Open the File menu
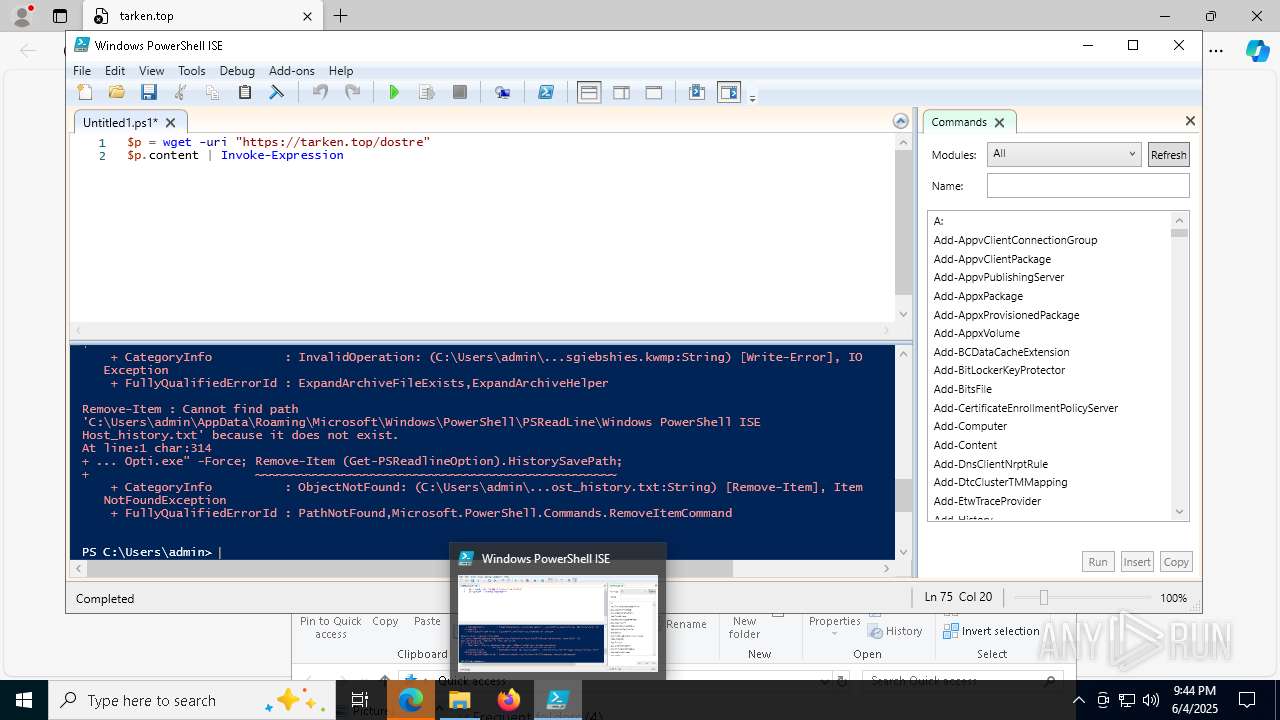Image resolution: width=1280 pixels, height=720 pixels. pos(82,71)
